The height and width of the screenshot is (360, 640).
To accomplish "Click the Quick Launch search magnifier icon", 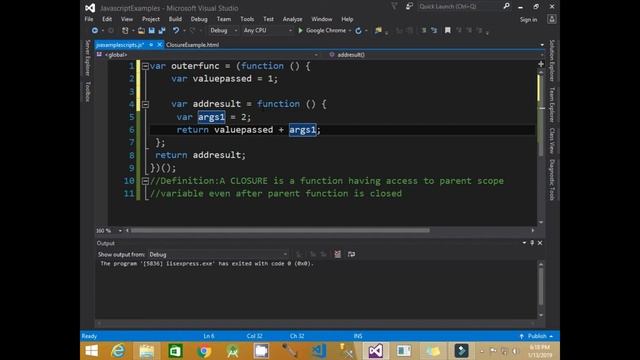I will pos(507,6).
